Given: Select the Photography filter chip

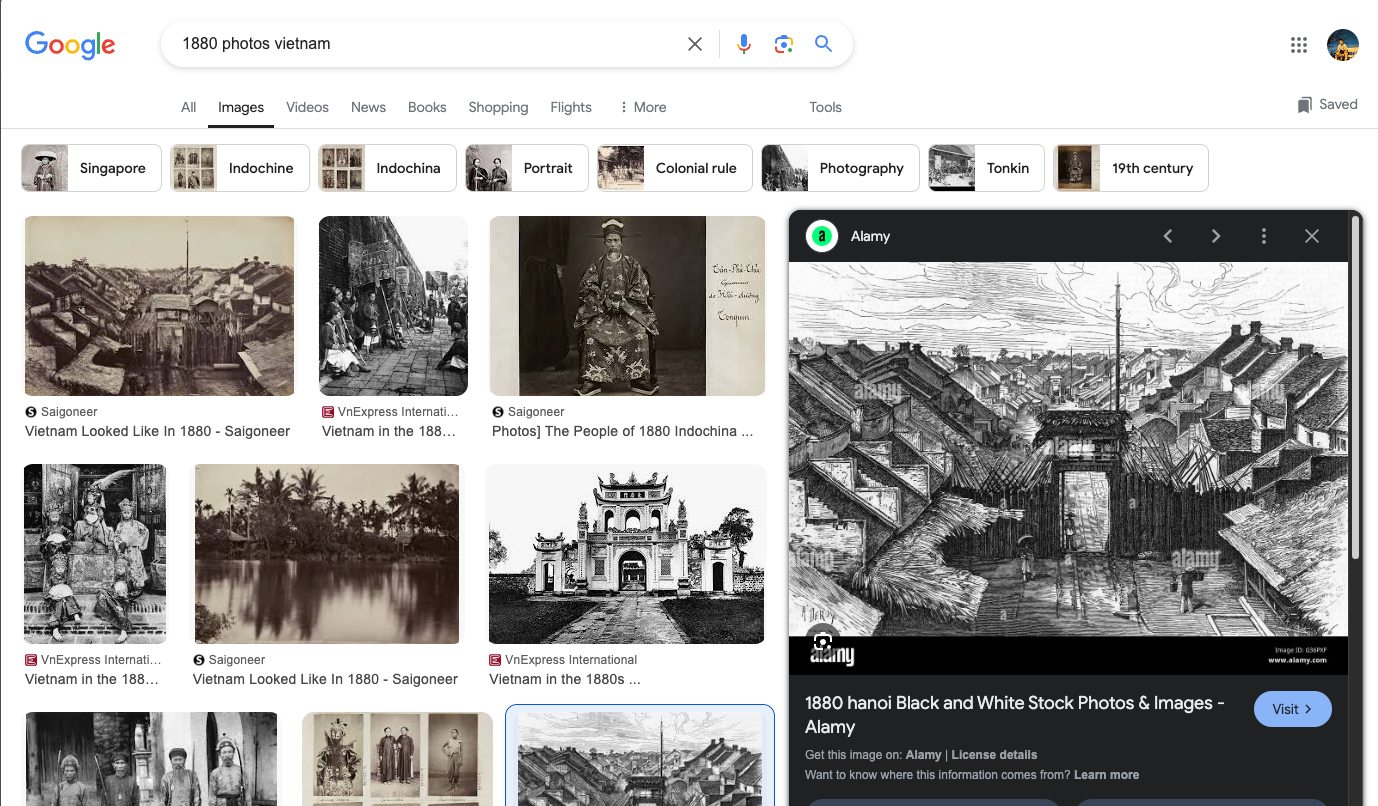Looking at the screenshot, I should [840, 168].
